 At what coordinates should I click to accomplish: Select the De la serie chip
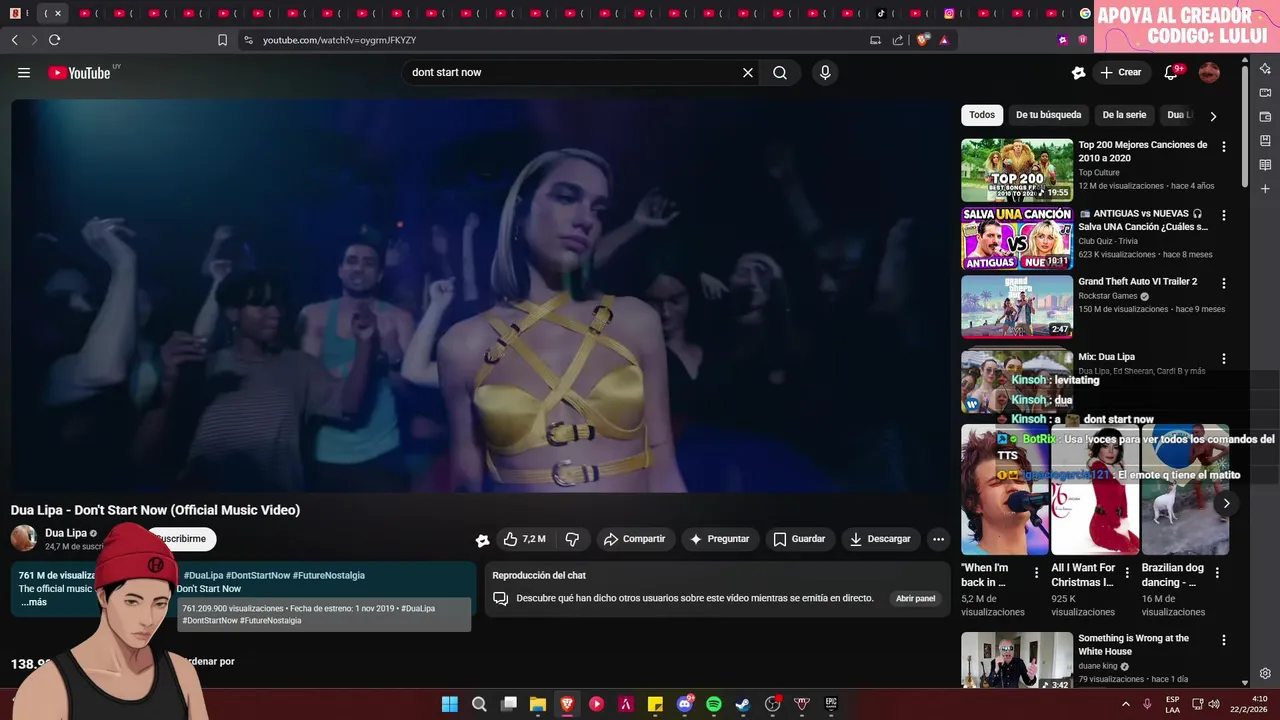point(1124,115)
